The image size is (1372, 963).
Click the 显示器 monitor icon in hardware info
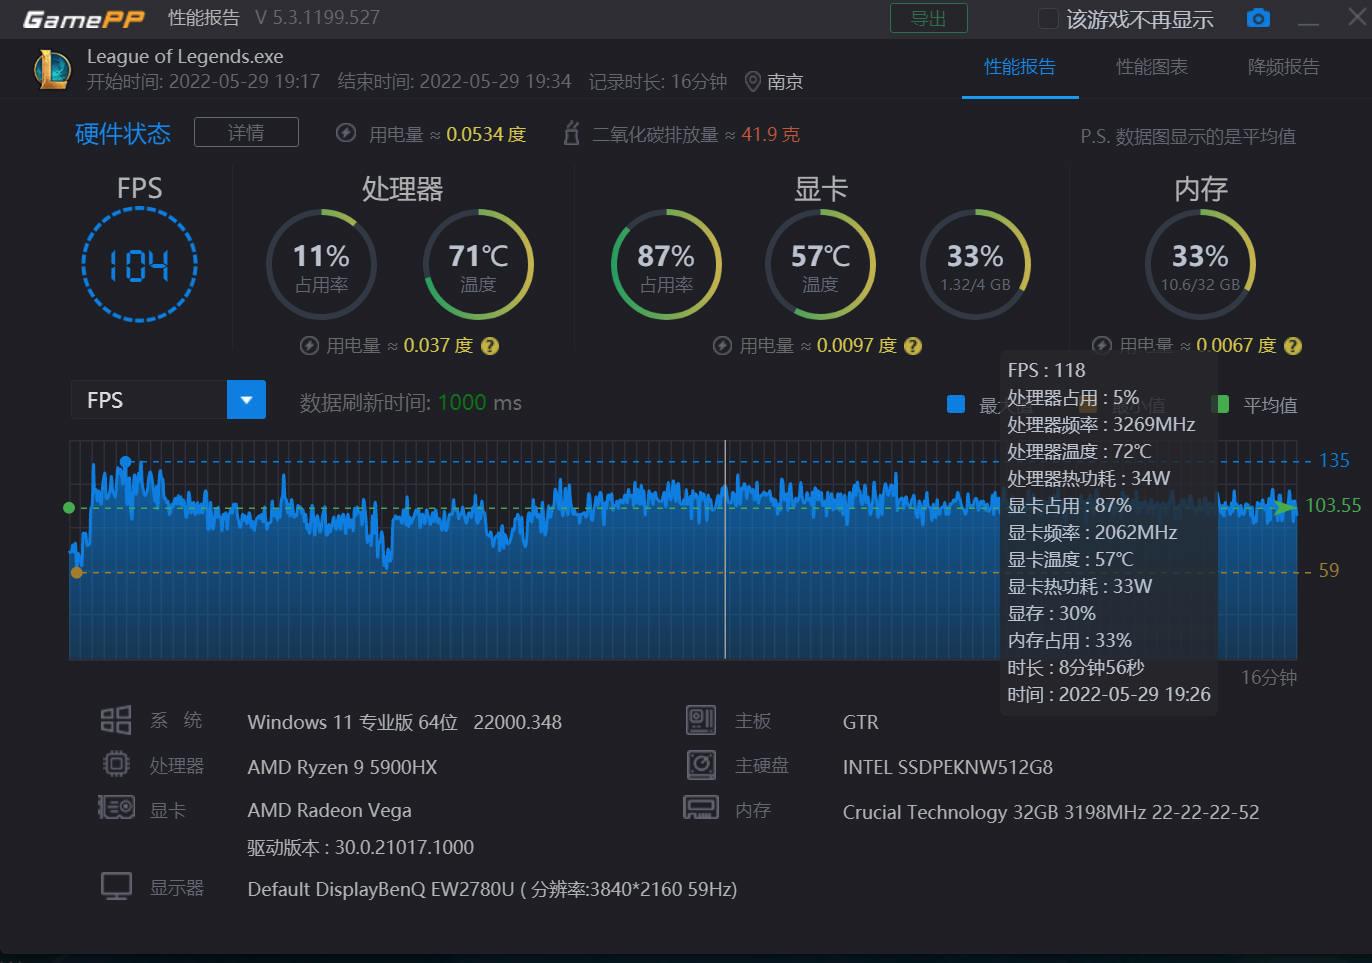point(116,884)
